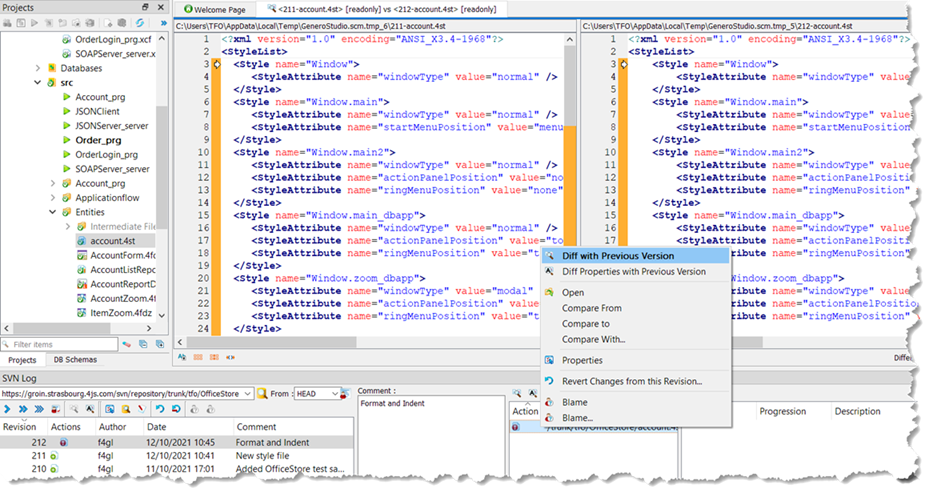Choose Revert Changes from this Revision...

click(x=636, y=381)
